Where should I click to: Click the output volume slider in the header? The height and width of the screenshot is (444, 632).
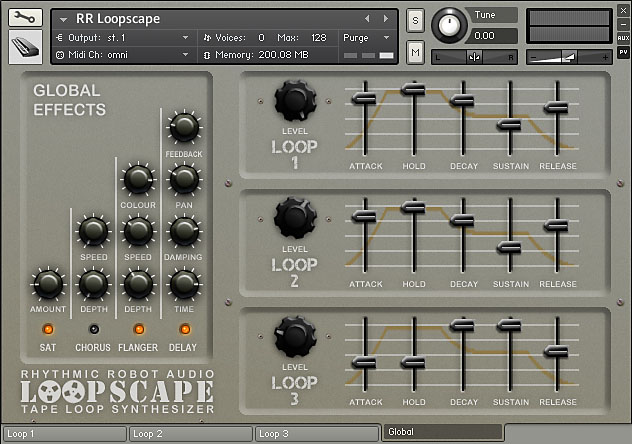pyautogui.click(x=569, y=57)
